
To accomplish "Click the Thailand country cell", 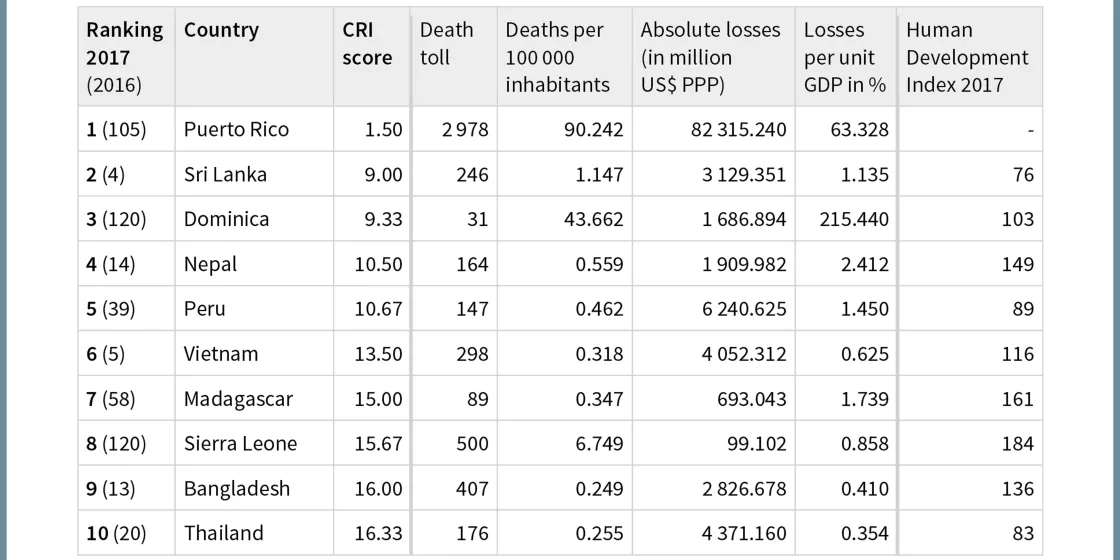I will click(223, 533).
